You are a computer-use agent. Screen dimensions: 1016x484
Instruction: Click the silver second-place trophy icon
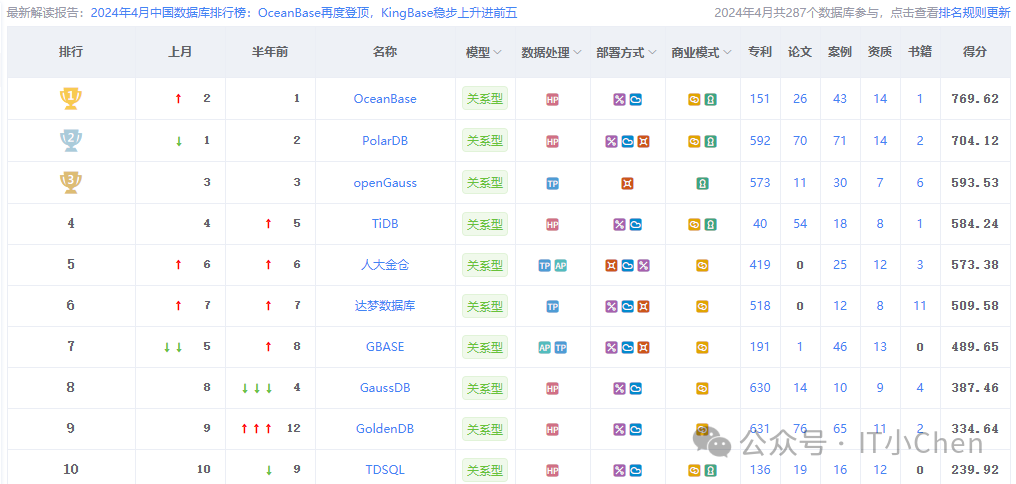(x=71, y=141)
